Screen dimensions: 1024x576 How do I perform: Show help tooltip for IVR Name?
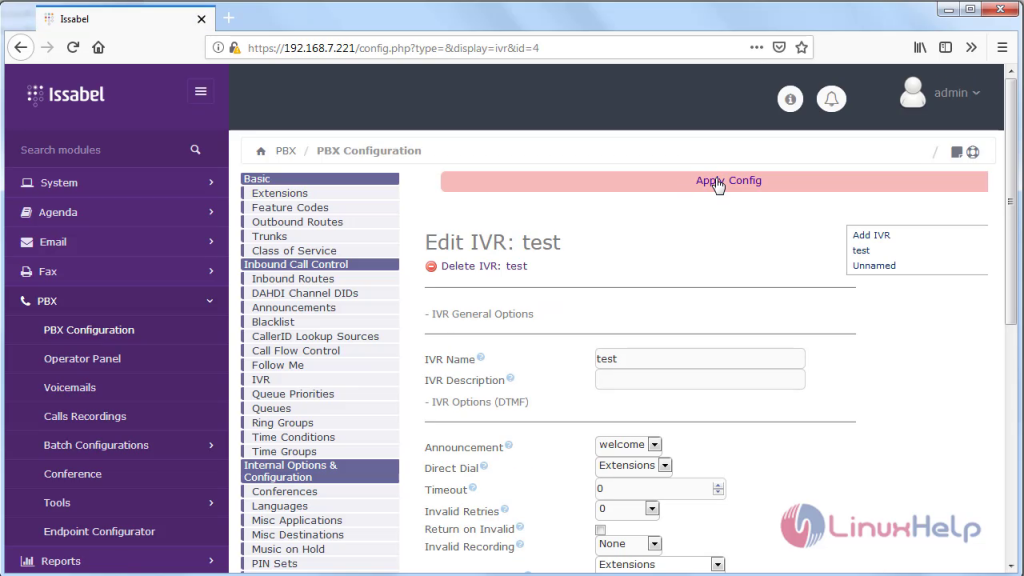pyautogui.click(x=481, y=357)
